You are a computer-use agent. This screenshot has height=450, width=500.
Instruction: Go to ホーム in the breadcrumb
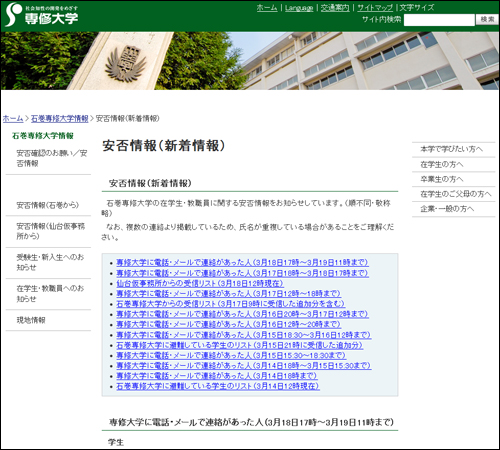(13, 118)
